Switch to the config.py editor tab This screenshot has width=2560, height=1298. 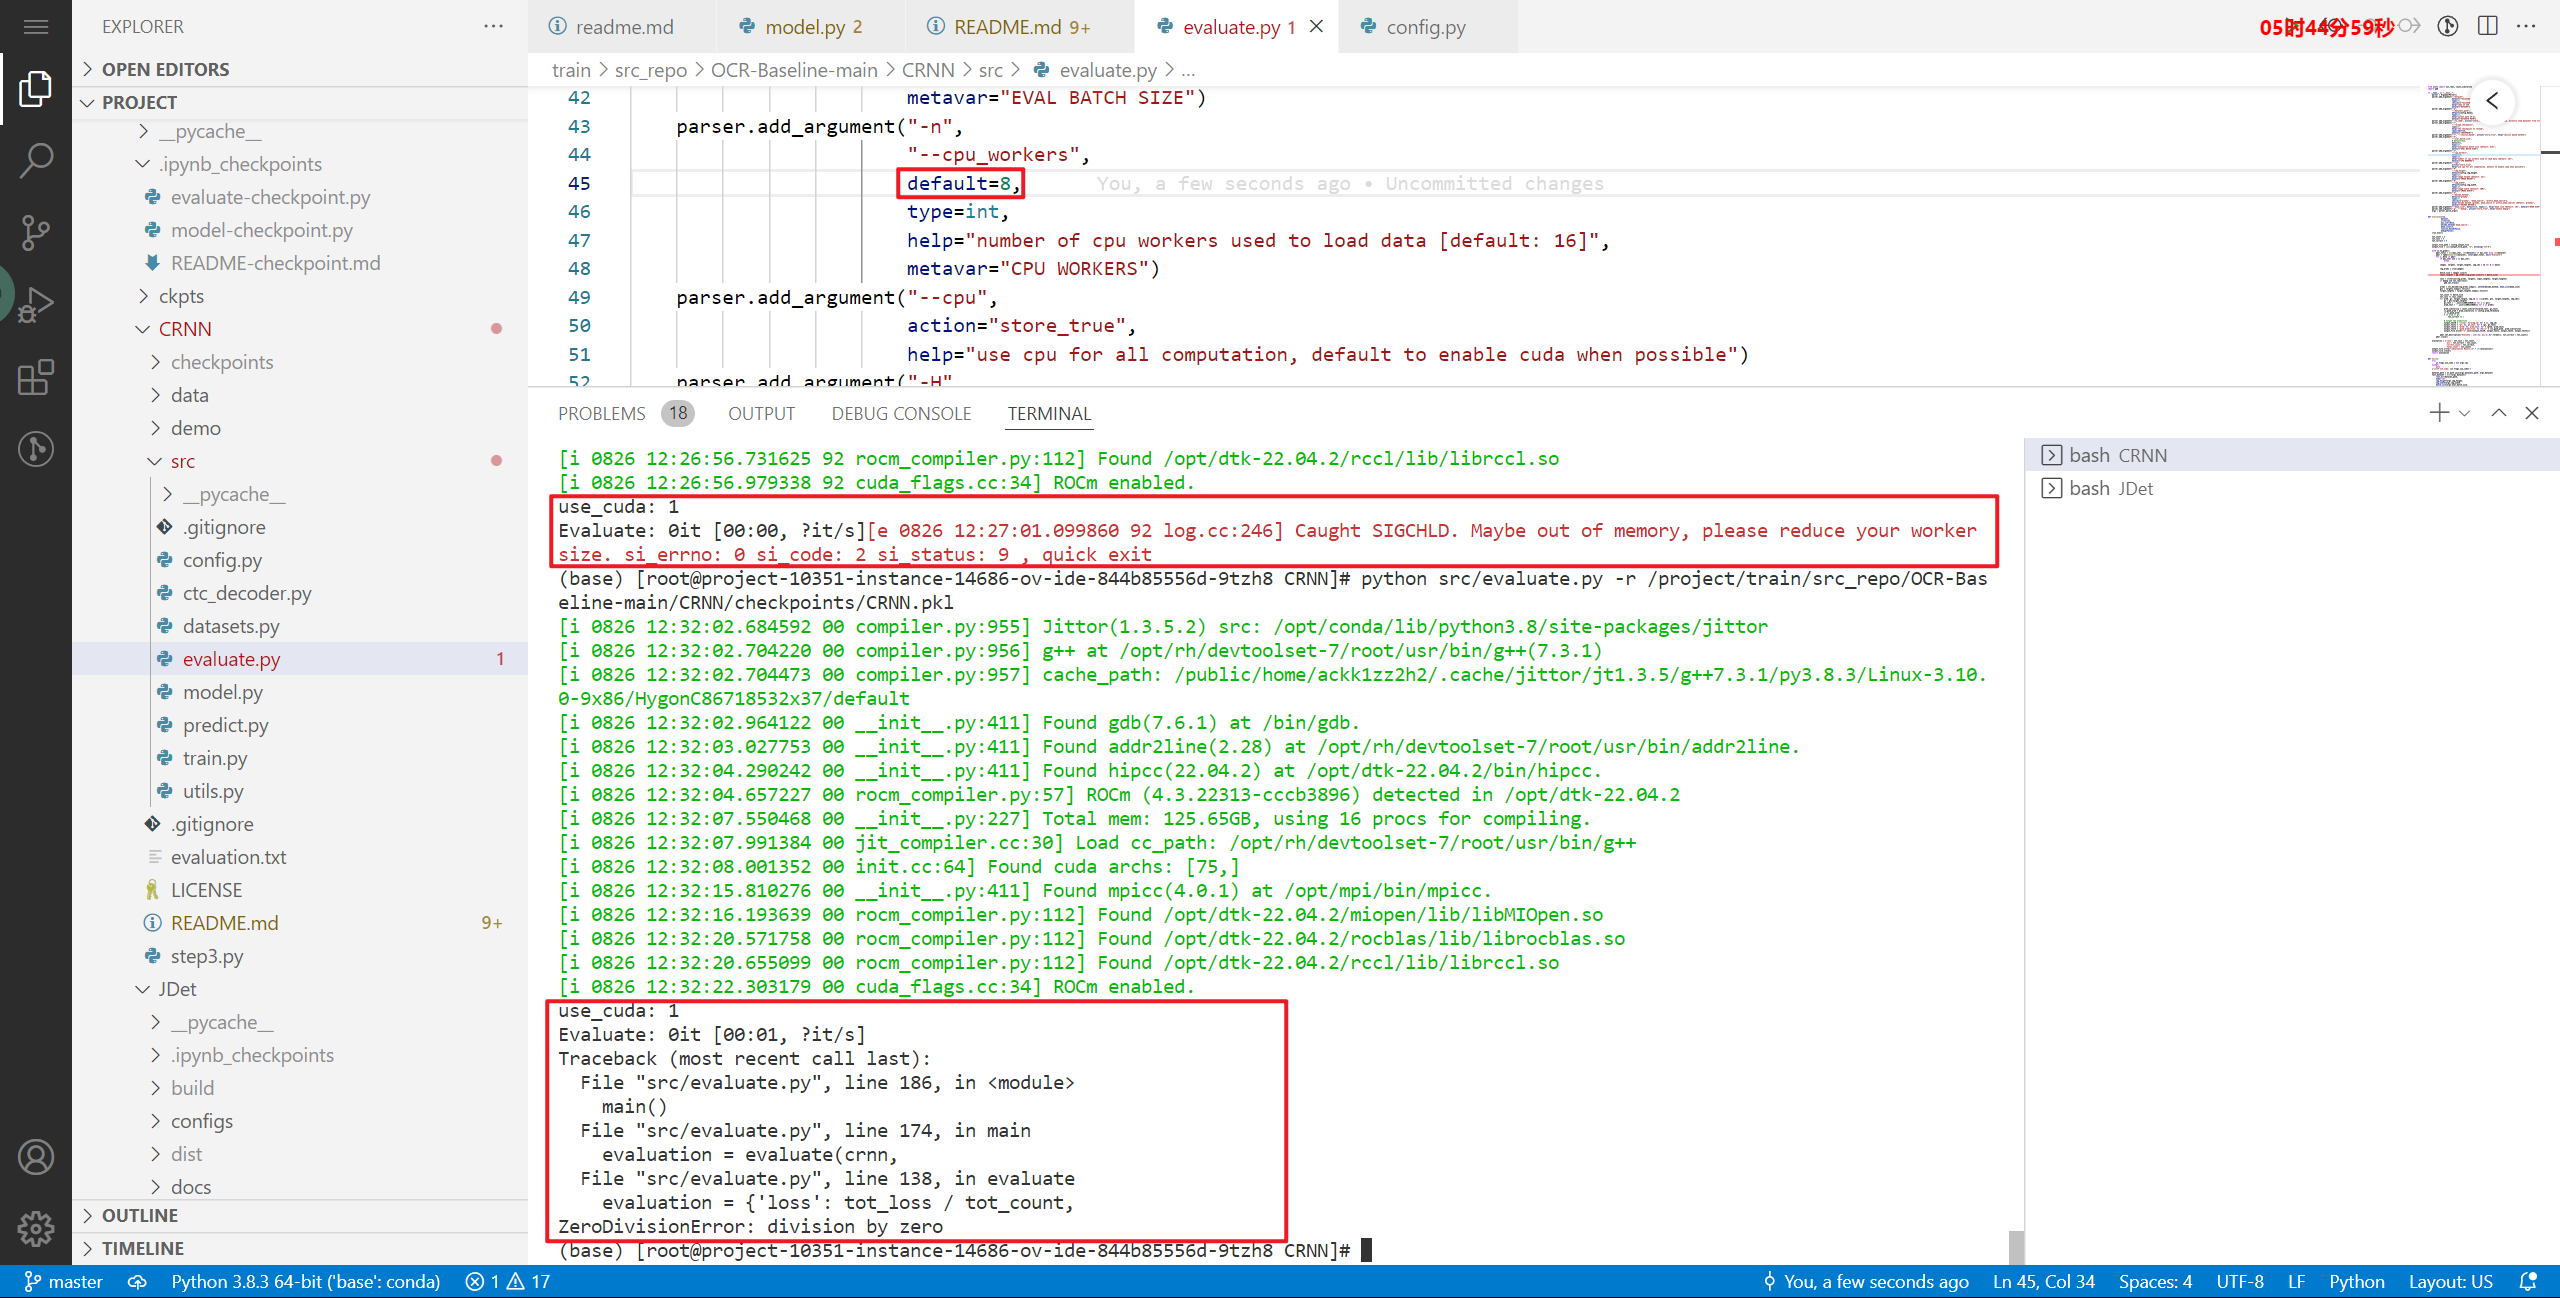pos(1425,27)
